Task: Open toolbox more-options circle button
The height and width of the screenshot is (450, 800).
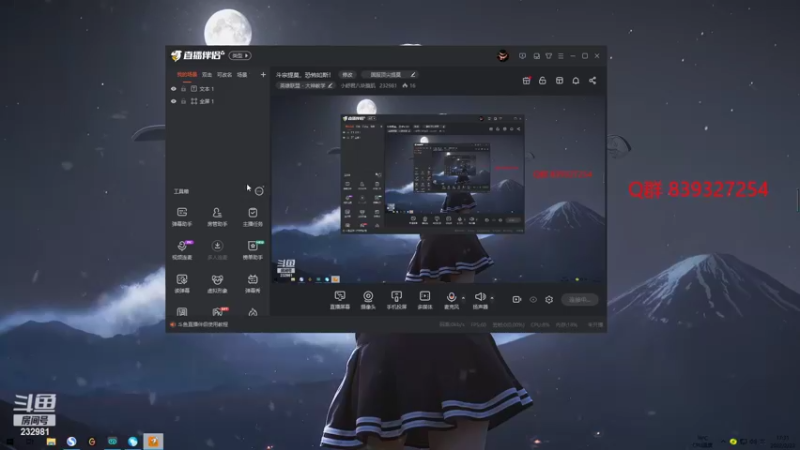Action: 259,191
